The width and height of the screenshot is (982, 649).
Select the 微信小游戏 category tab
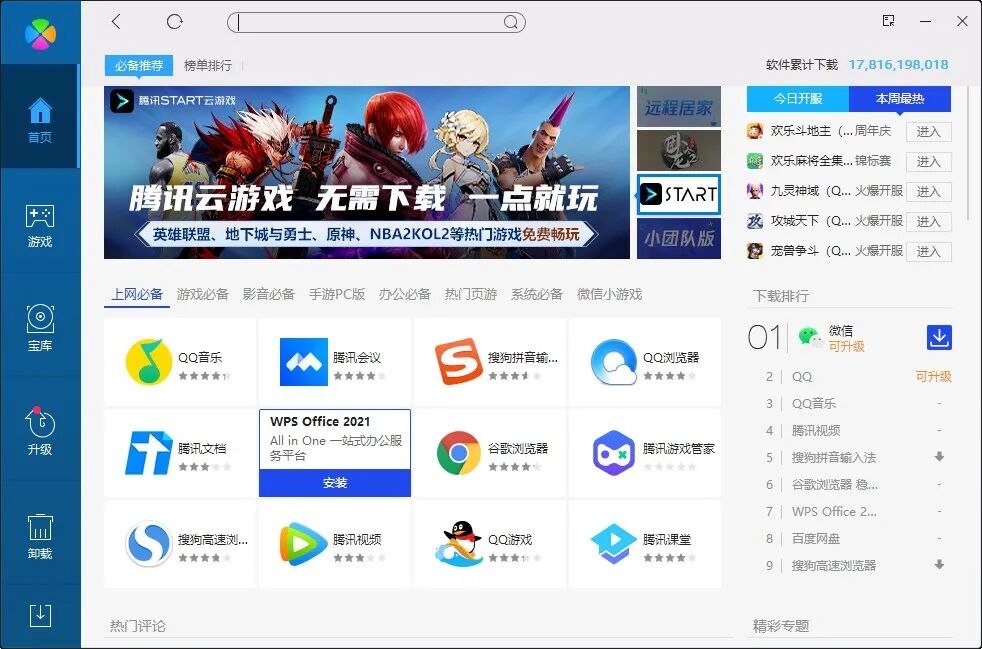point(609,294)
